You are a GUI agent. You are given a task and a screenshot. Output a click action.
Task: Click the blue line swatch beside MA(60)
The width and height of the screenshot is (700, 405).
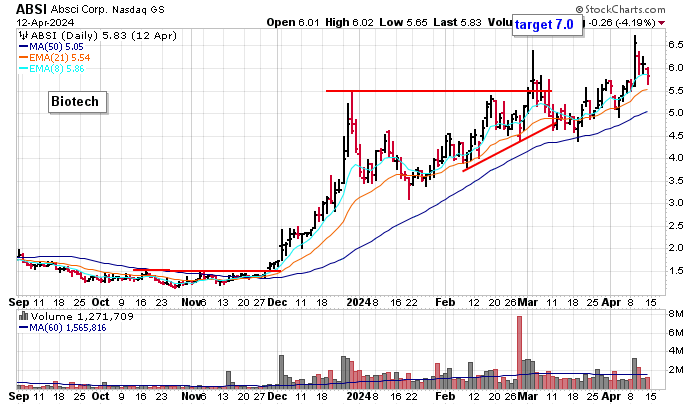tap(24, 328)
